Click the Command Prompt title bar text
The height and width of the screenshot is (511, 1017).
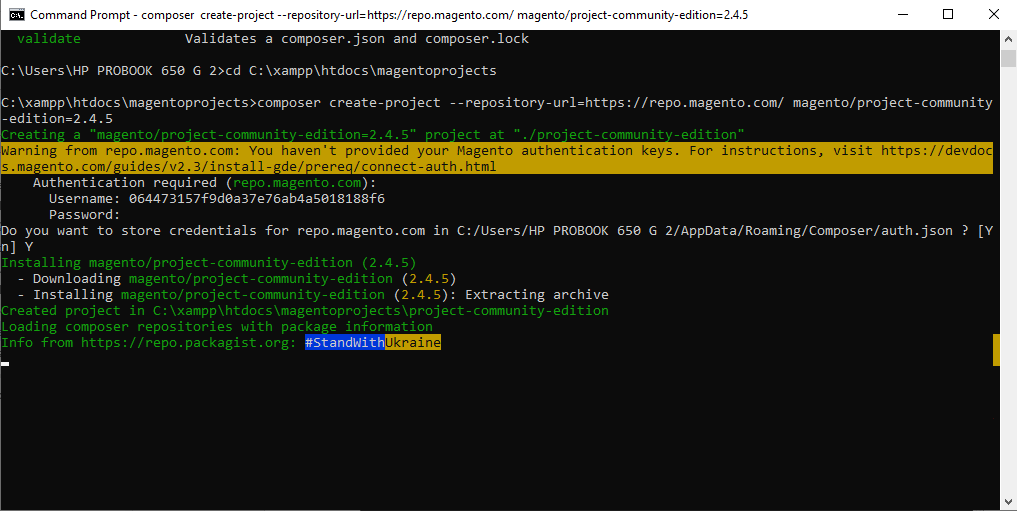(389, 14)
